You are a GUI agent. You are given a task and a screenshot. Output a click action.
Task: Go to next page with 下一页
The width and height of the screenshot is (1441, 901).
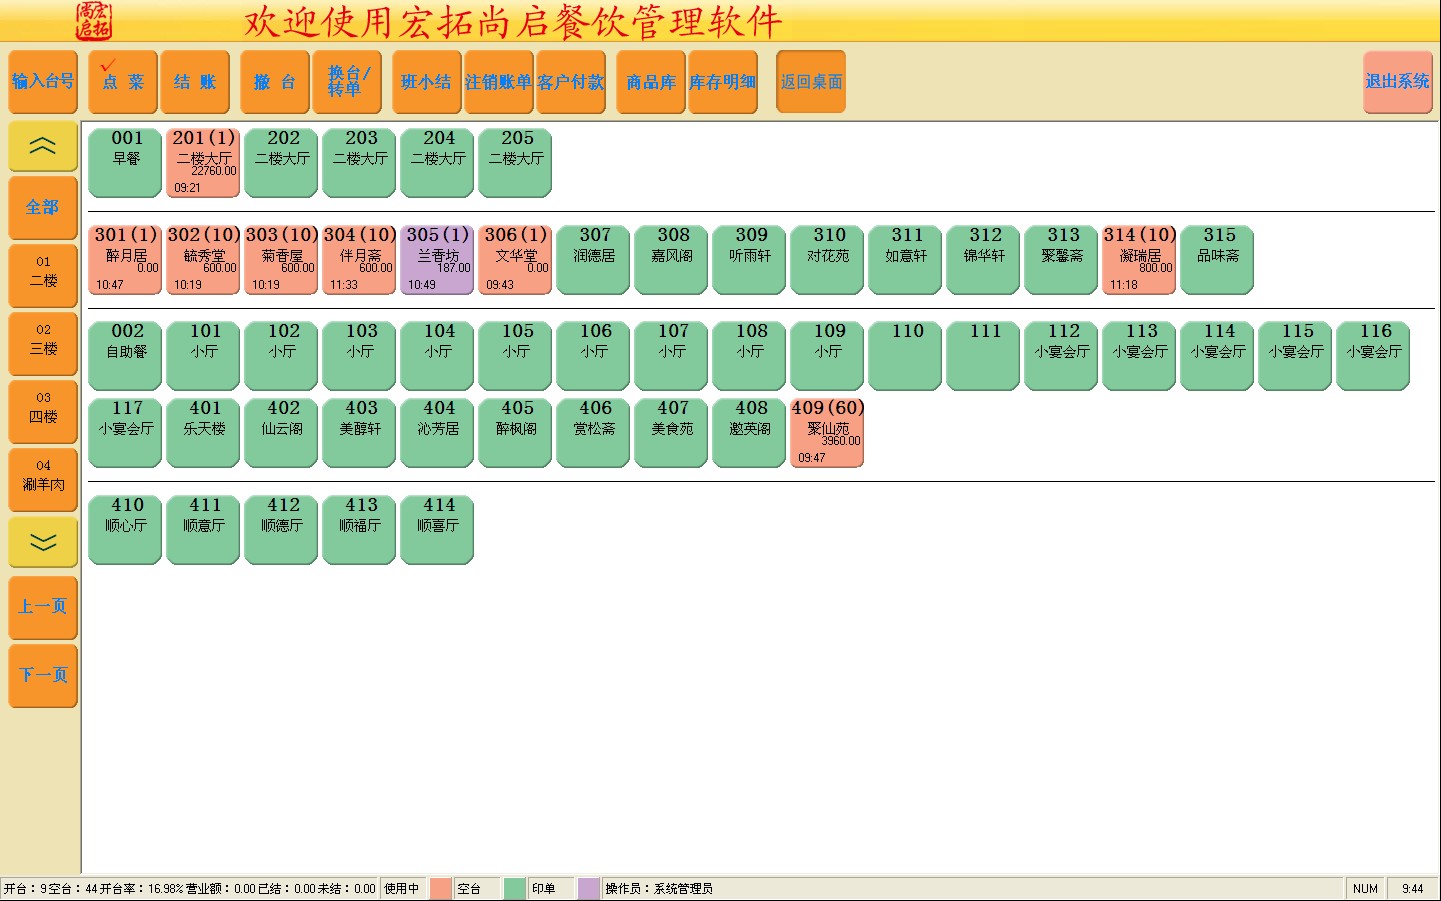43,676
